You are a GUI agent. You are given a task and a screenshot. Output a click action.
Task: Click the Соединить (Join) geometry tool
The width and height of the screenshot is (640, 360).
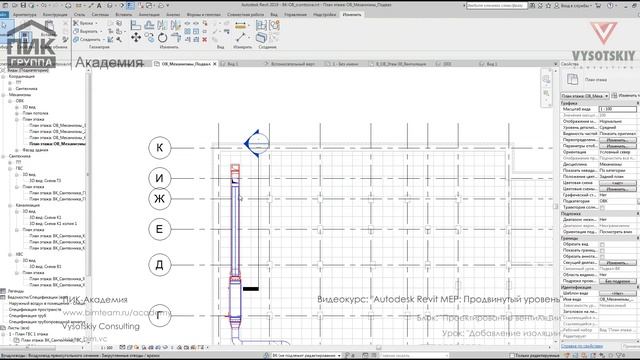click(87, 40)
